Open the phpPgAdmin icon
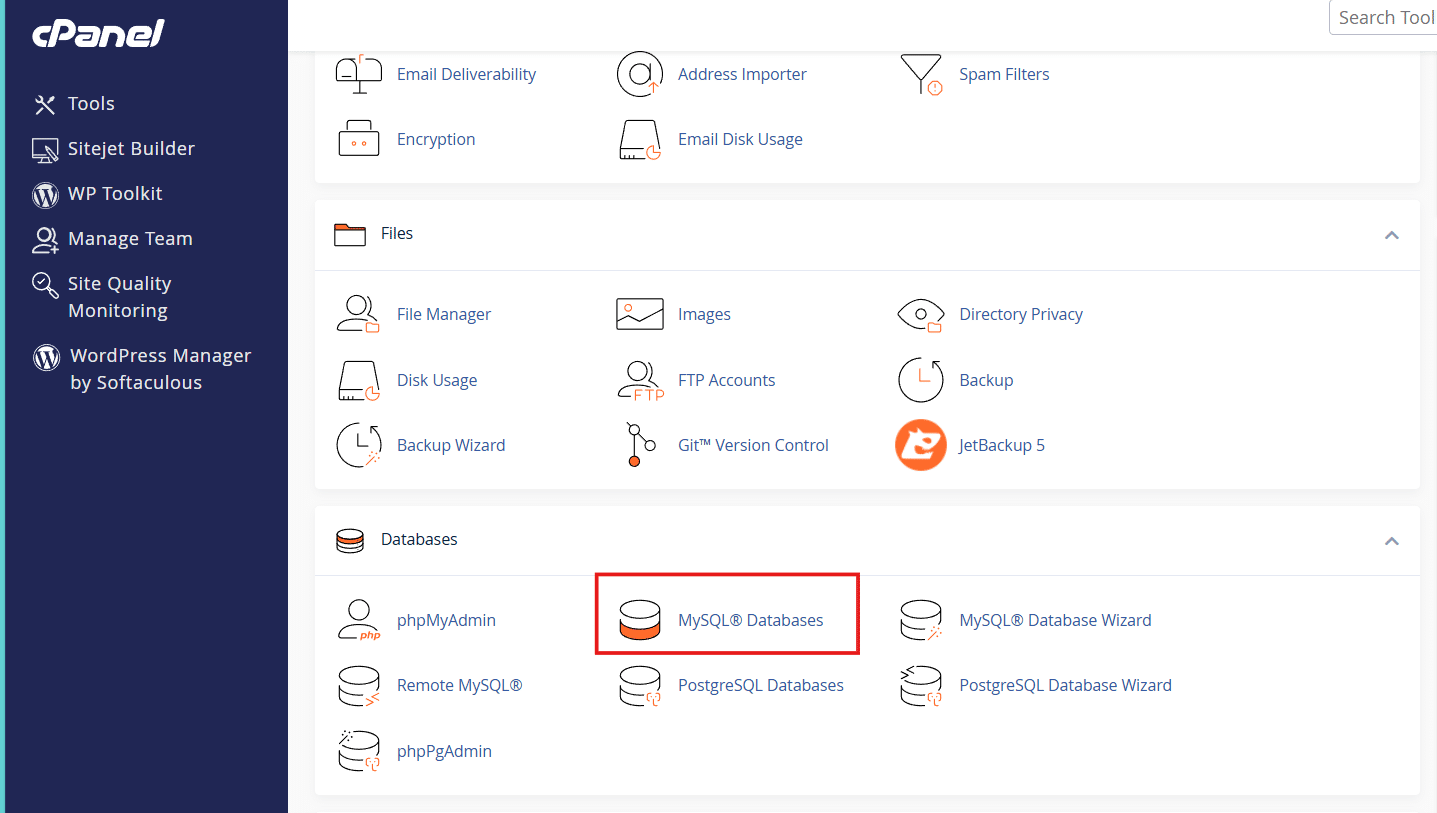The height and width of the screenshot is (813, 1437). pos(359,751)
